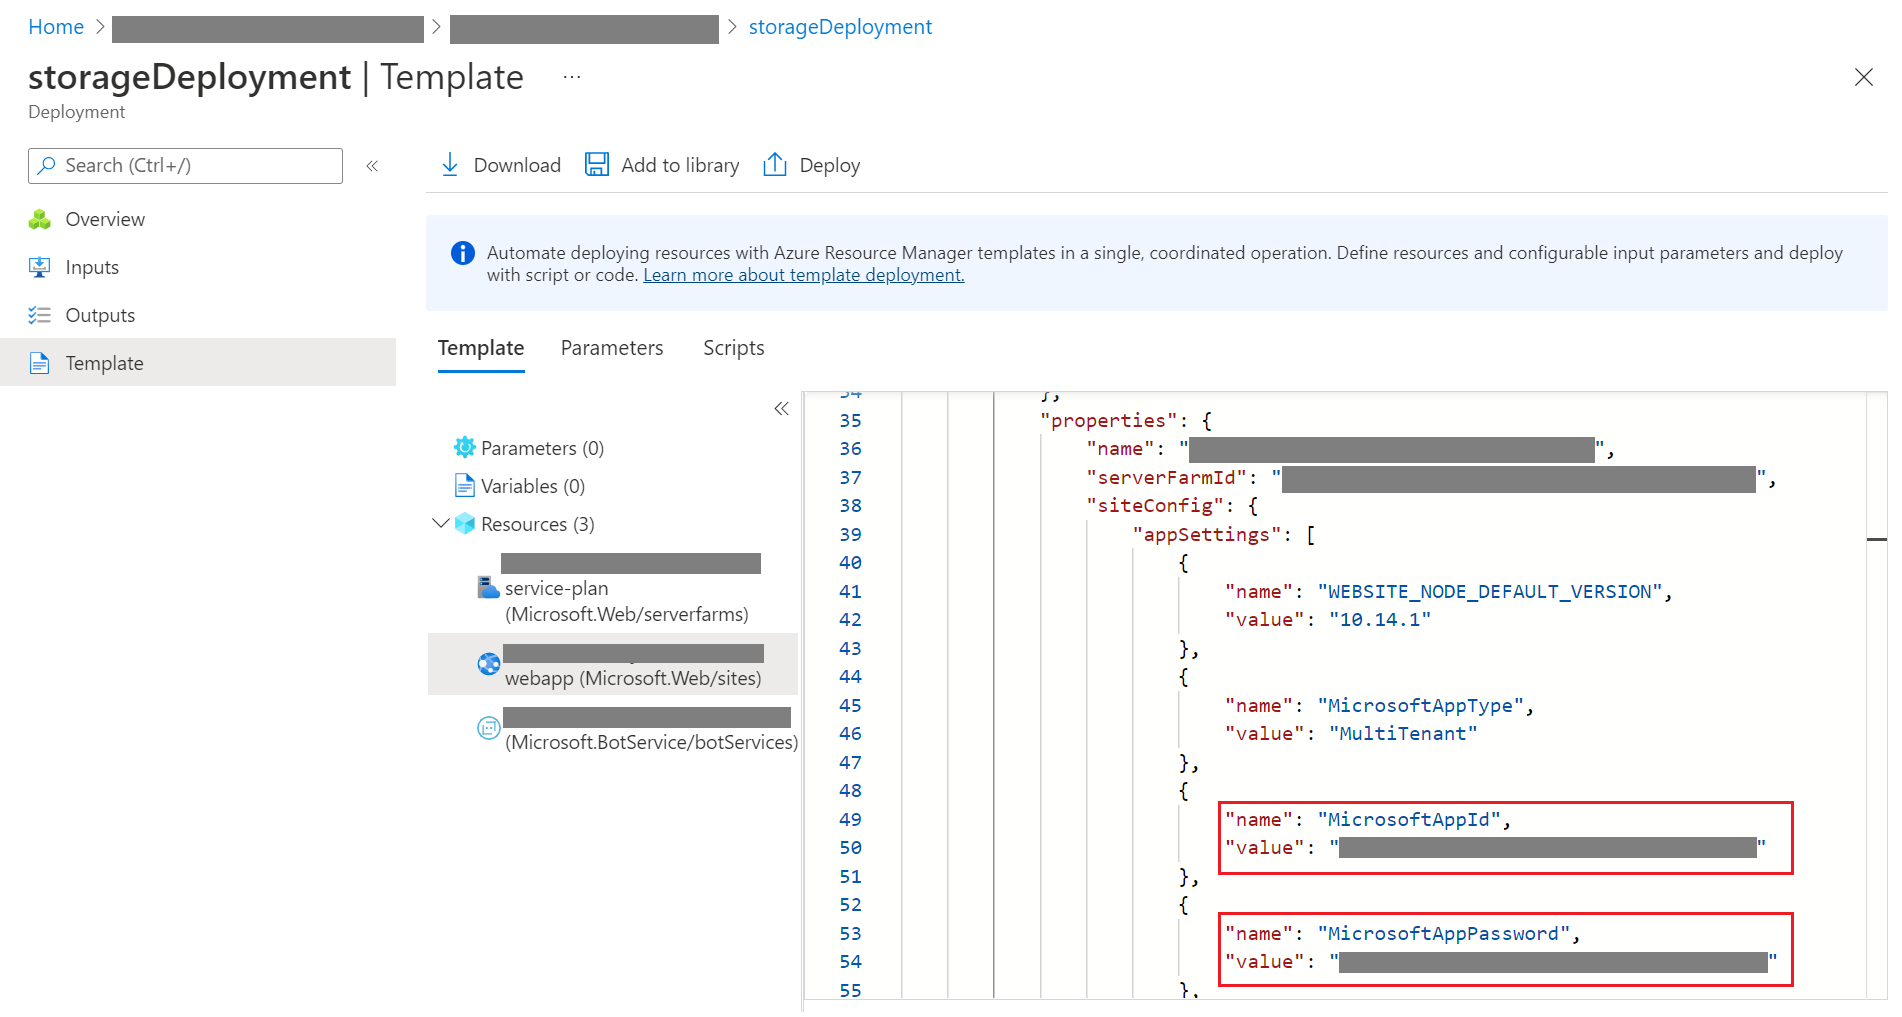Viewport: 1902px width, 1017px height.
Task: Click the Inputs monitor icon
Action: (x=40, y=267)
